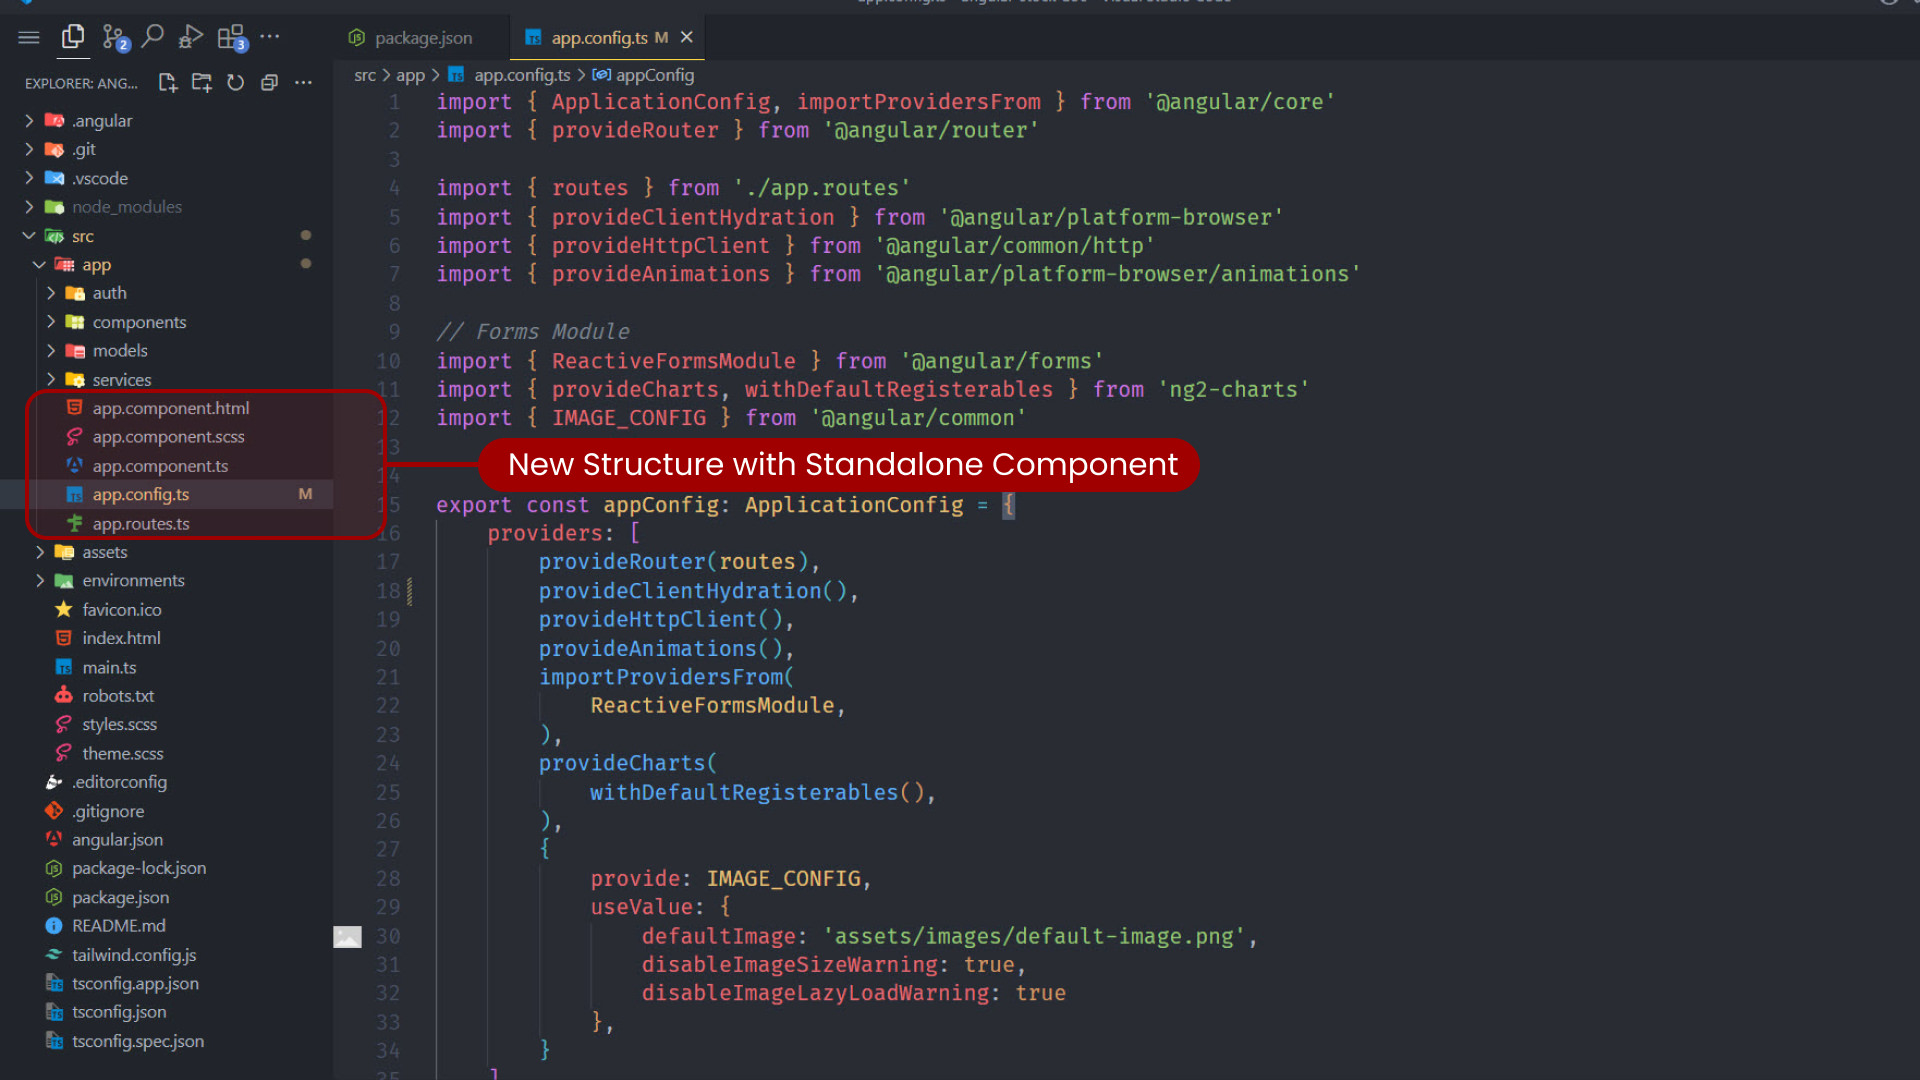Image resolution: width=1920 pixels, height=1080 pixels.
Task: Open package-lock.json file
Action: 139,869
